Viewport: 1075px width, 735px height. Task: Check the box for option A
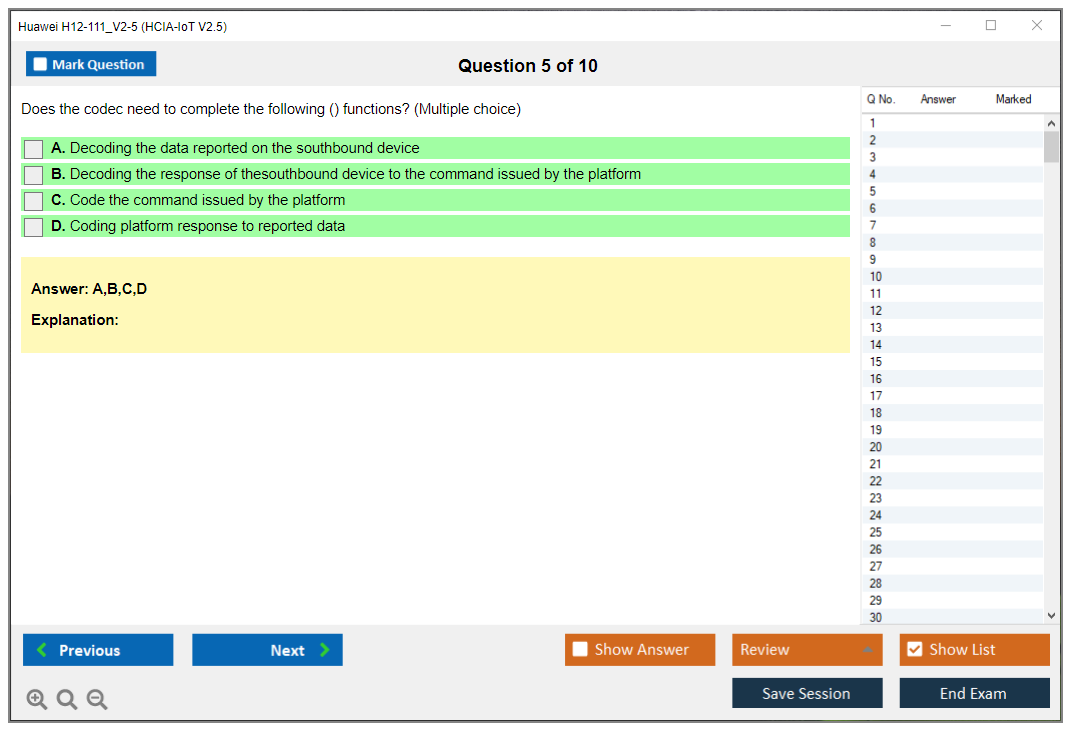pos(34,149)
